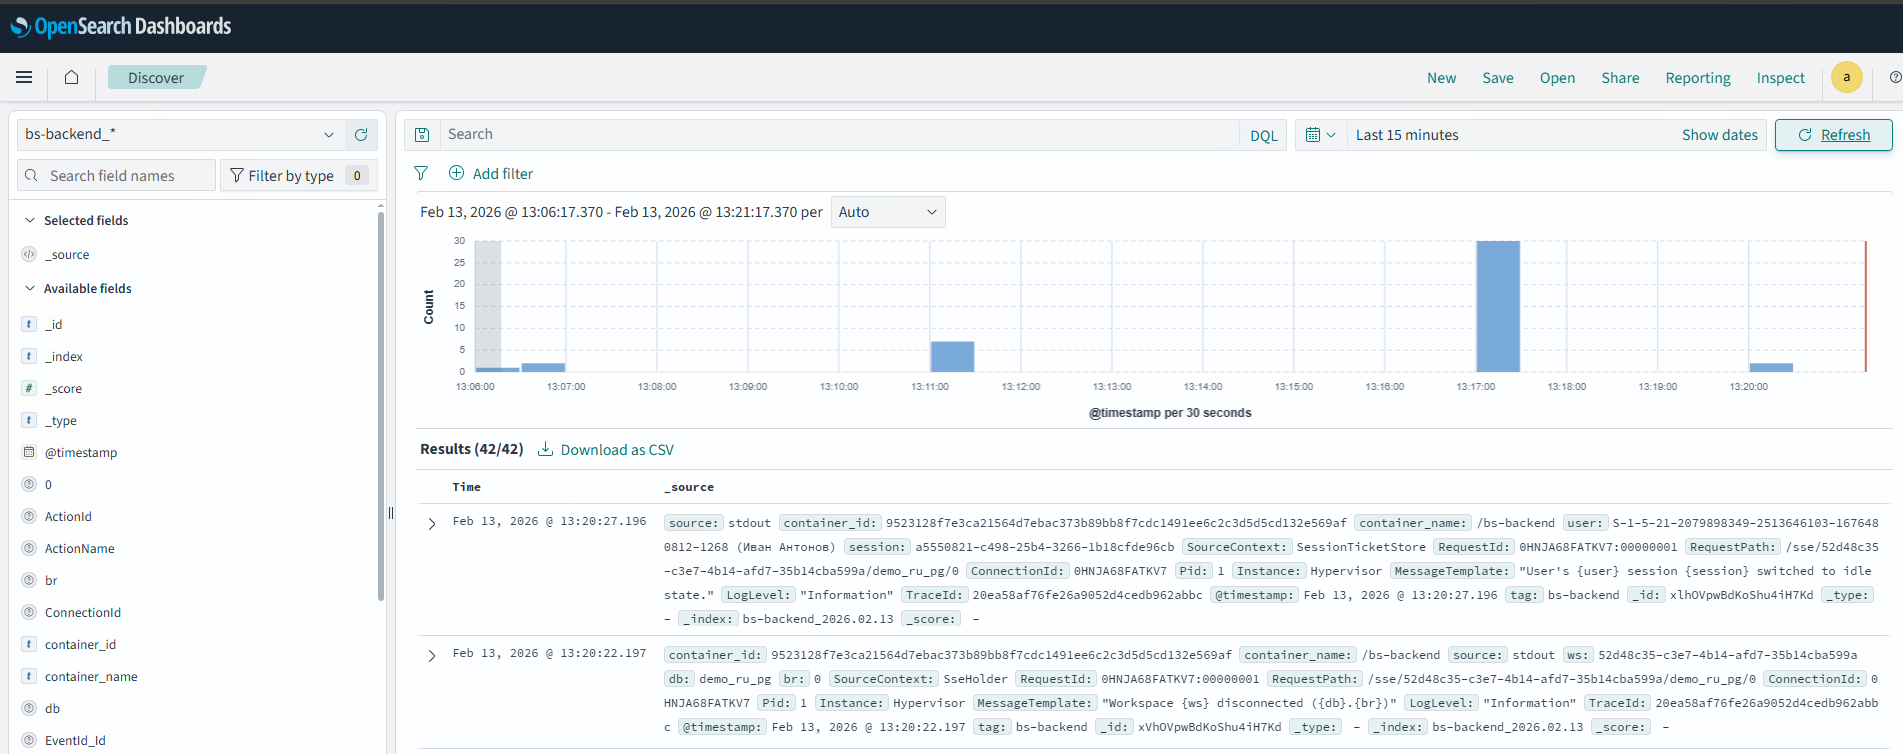
Task: Open the Inspect menu item
Action: click(1780, 78)
